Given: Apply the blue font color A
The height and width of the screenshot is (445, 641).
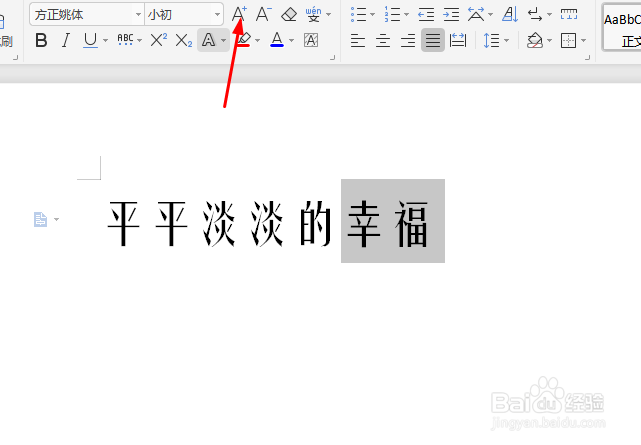Looking at the screenshot, I should pyautogui.click(x=277, y=40).
